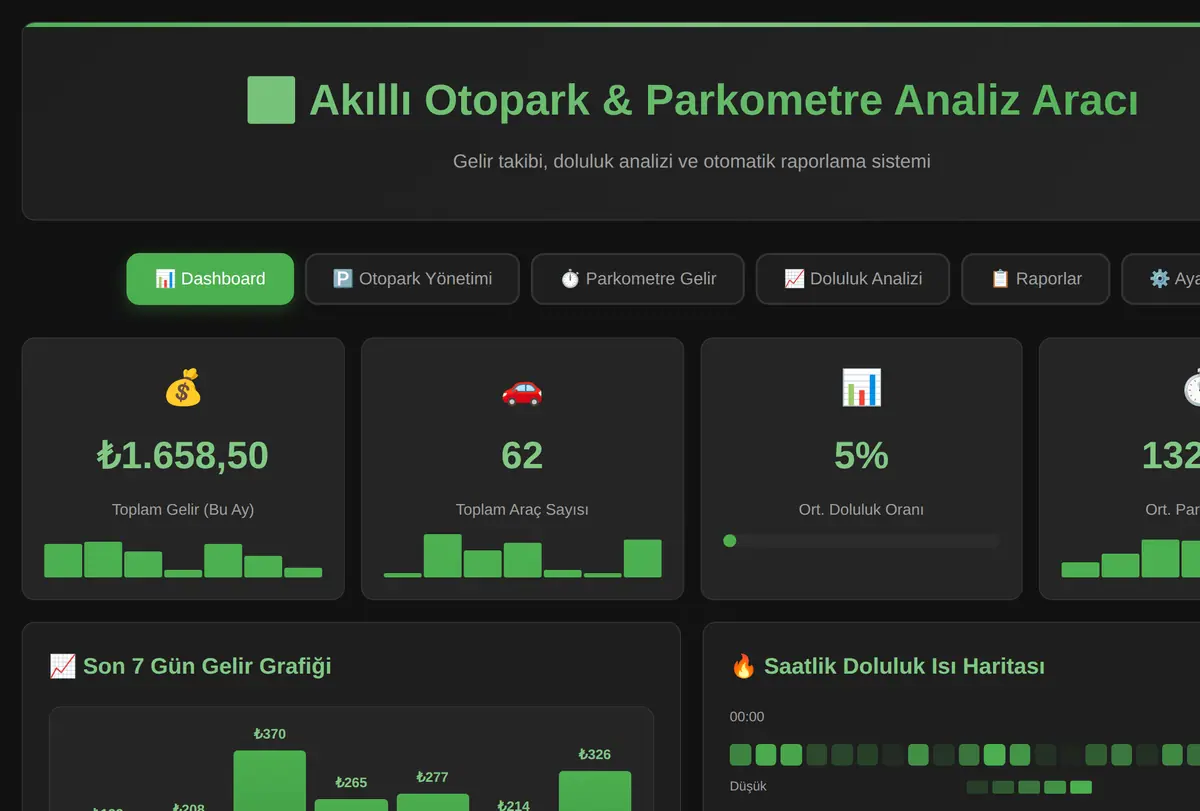
Task: Go to Doluluk Analizi tab
Action: 853,279
